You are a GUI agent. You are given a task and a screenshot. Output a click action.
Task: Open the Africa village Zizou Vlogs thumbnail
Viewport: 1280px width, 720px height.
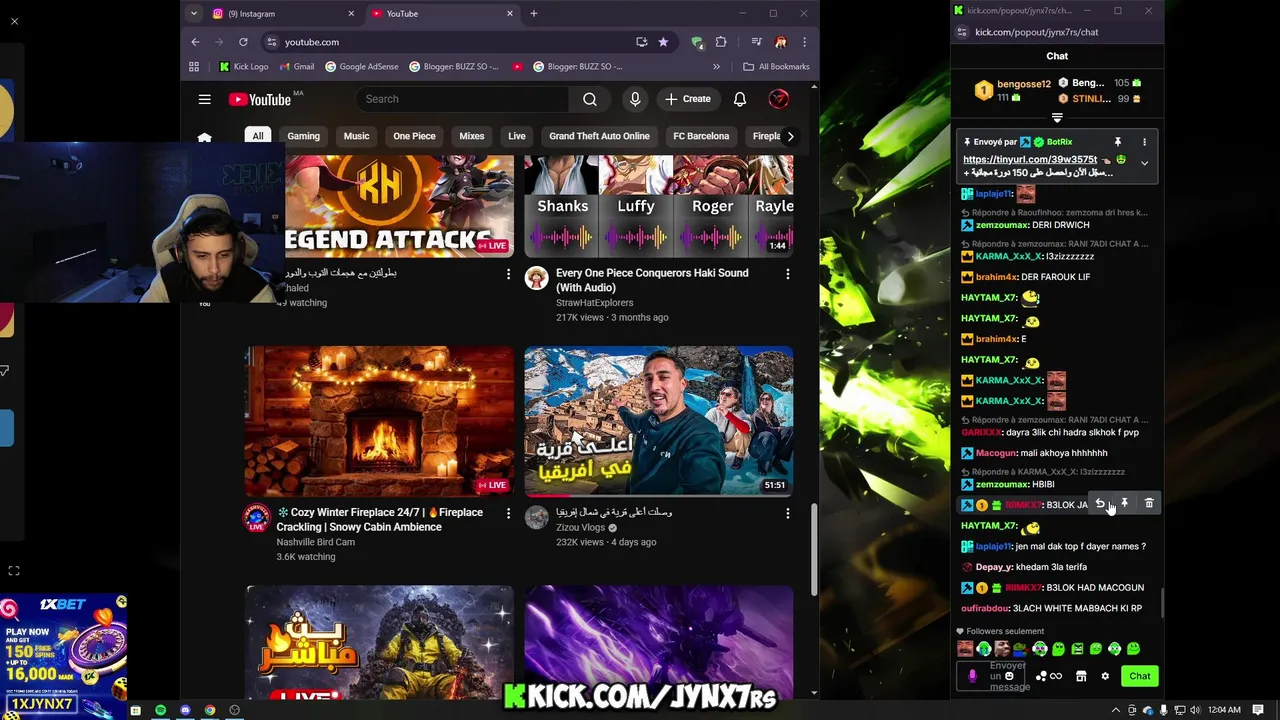[x=659, y=421]
